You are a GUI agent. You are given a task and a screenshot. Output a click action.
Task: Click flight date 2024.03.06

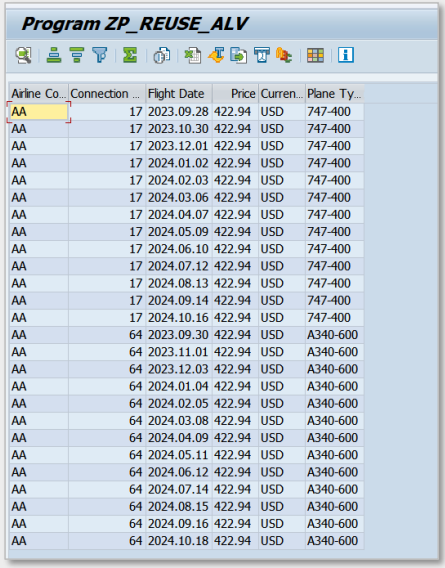pyautogui.click(x=179, y=197)
